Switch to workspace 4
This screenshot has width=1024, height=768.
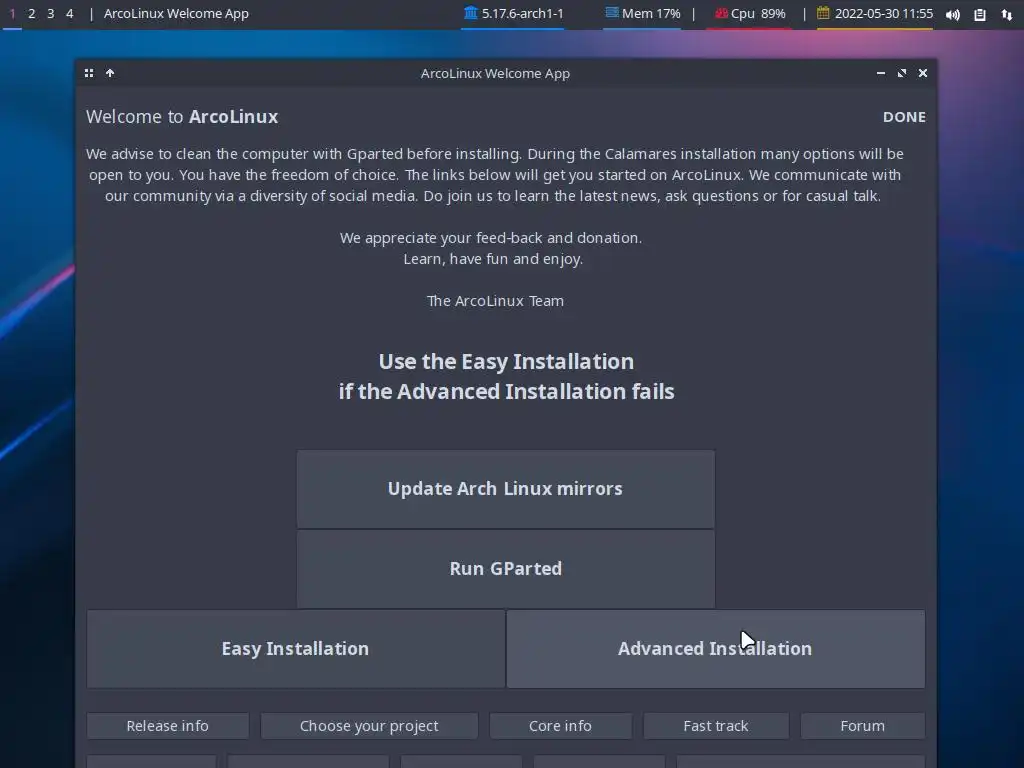pyautogui.click(x=69, y=13)
